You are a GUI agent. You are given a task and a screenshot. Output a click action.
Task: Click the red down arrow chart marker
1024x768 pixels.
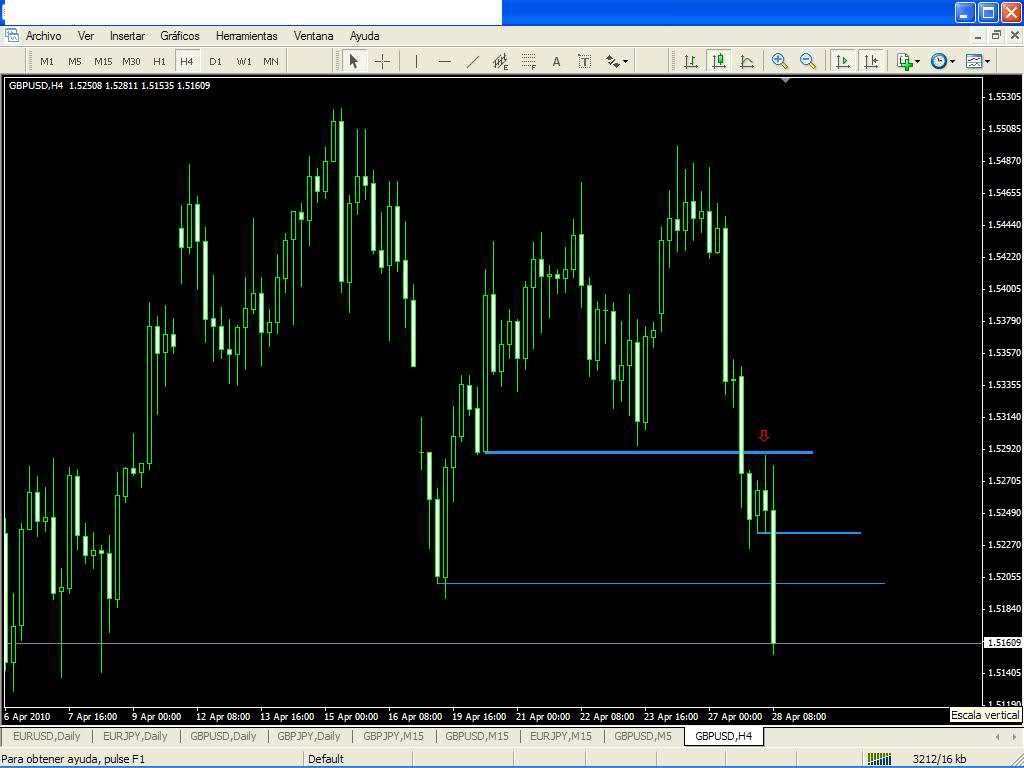point(763,436)
